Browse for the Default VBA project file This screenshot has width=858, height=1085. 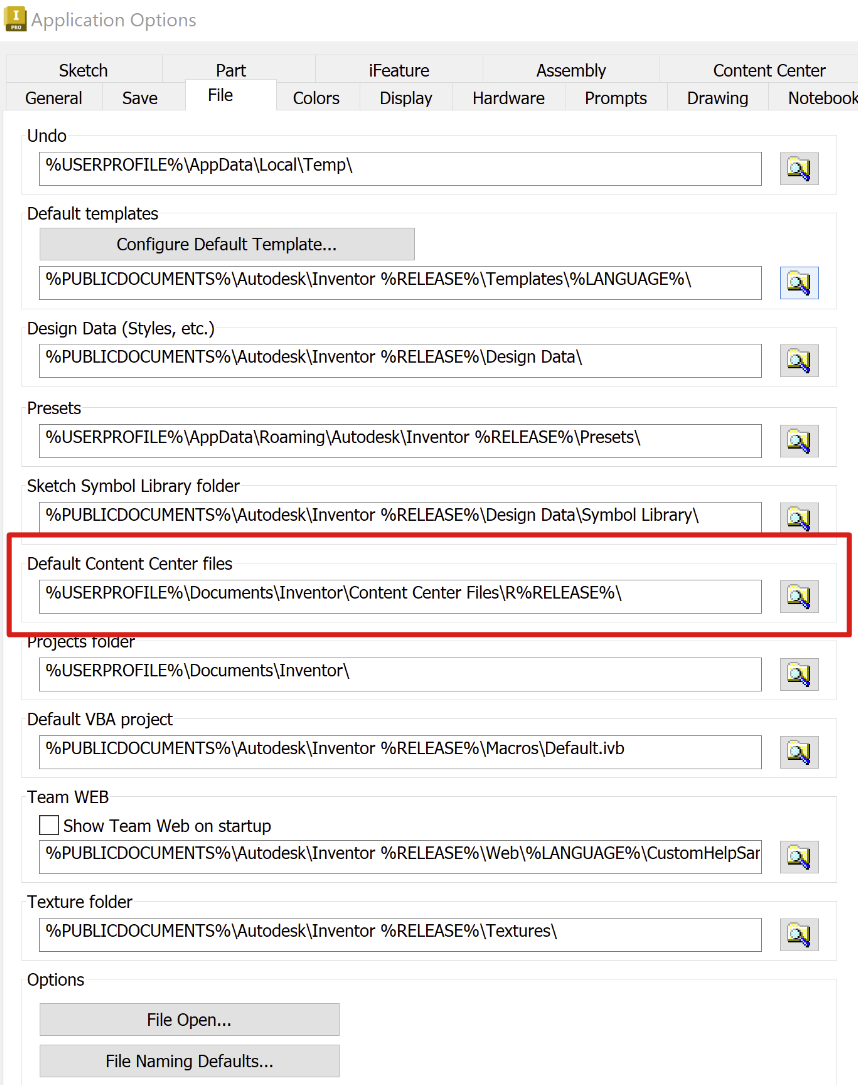click(799, 752)
